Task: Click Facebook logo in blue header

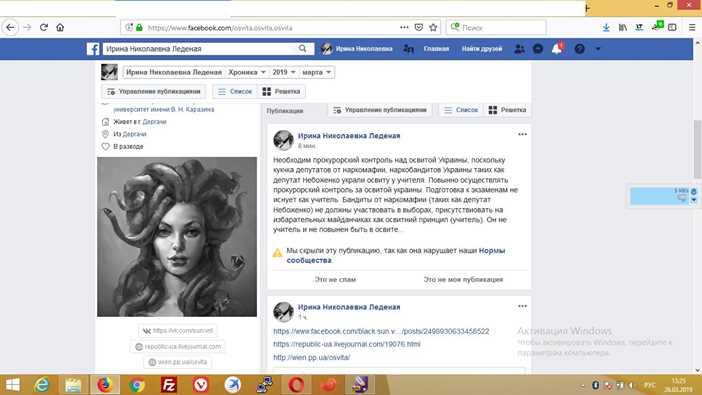Action: [93, 49]
